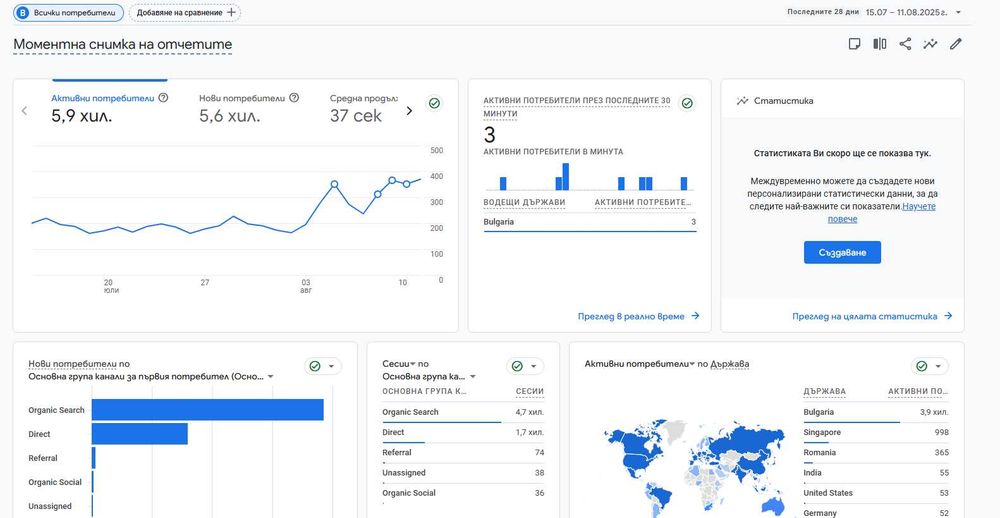This screenshot has width=1000, height=518.
Task: Click United States row in country table
Action: coord(876,493)
